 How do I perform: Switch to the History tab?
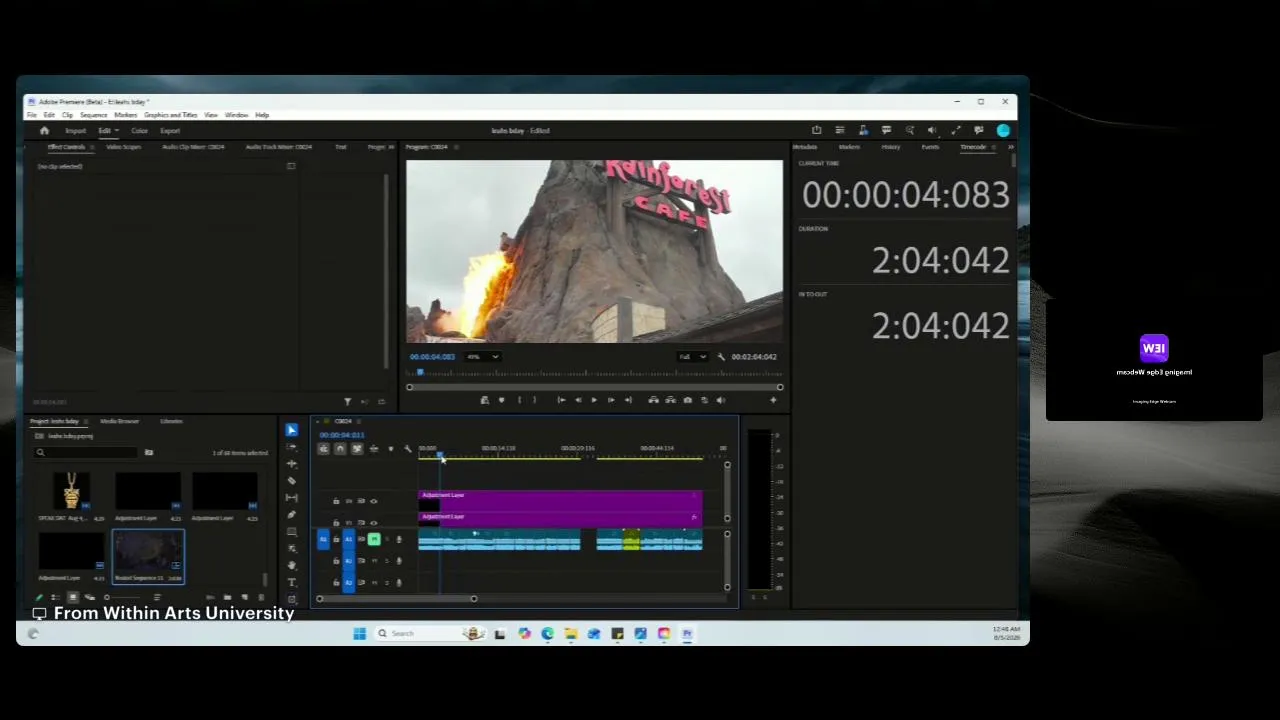[x=890, y=147]
